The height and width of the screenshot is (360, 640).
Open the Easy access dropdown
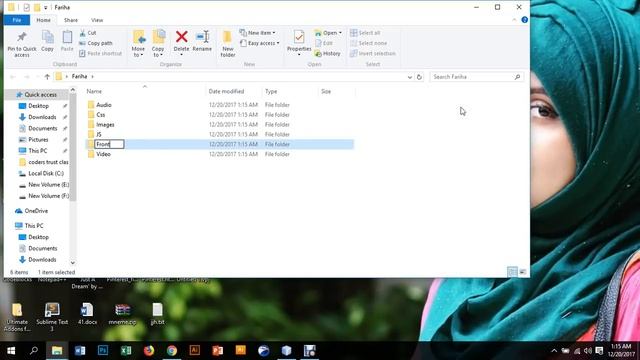click(x=260, y=43)
